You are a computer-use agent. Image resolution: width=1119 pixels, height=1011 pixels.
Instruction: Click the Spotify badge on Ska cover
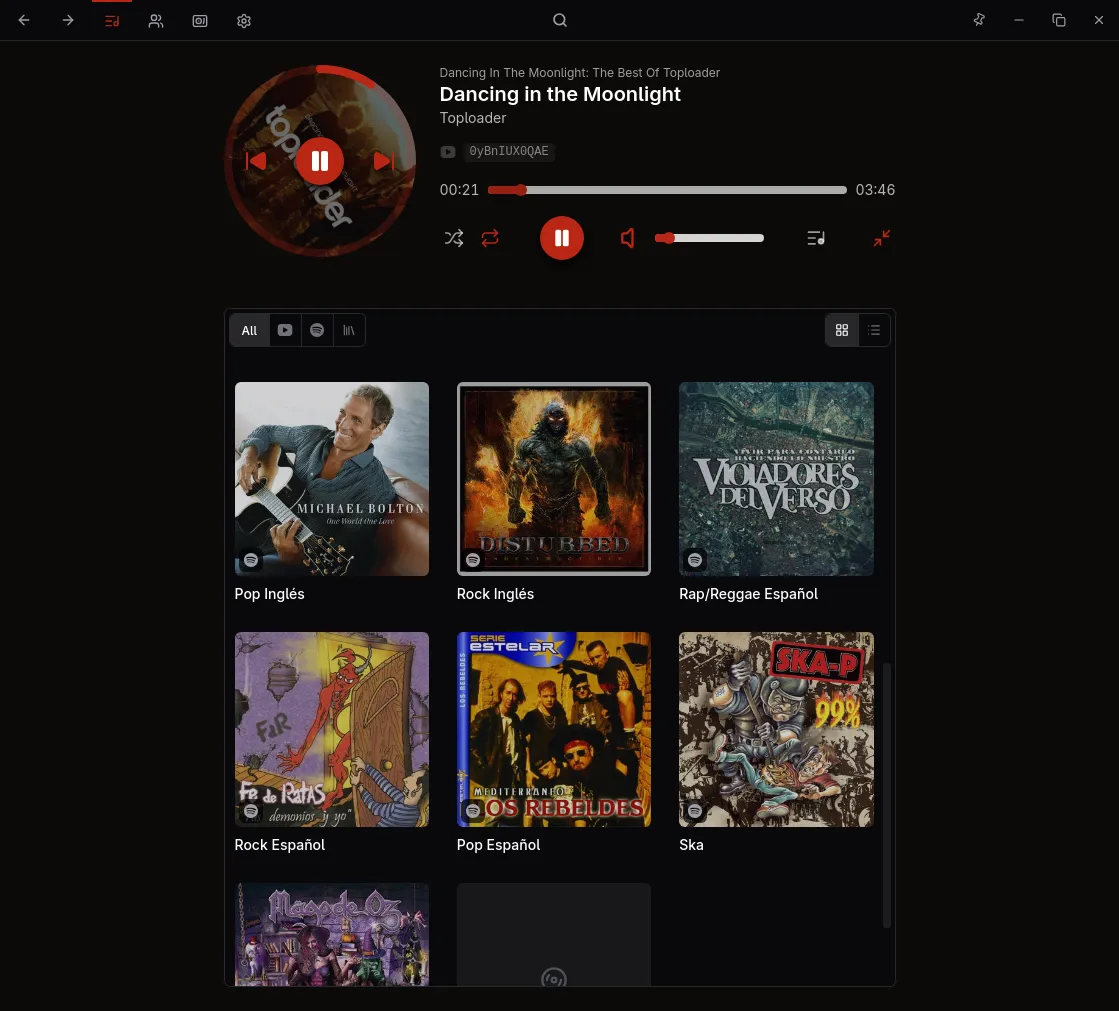coord(695,811)
